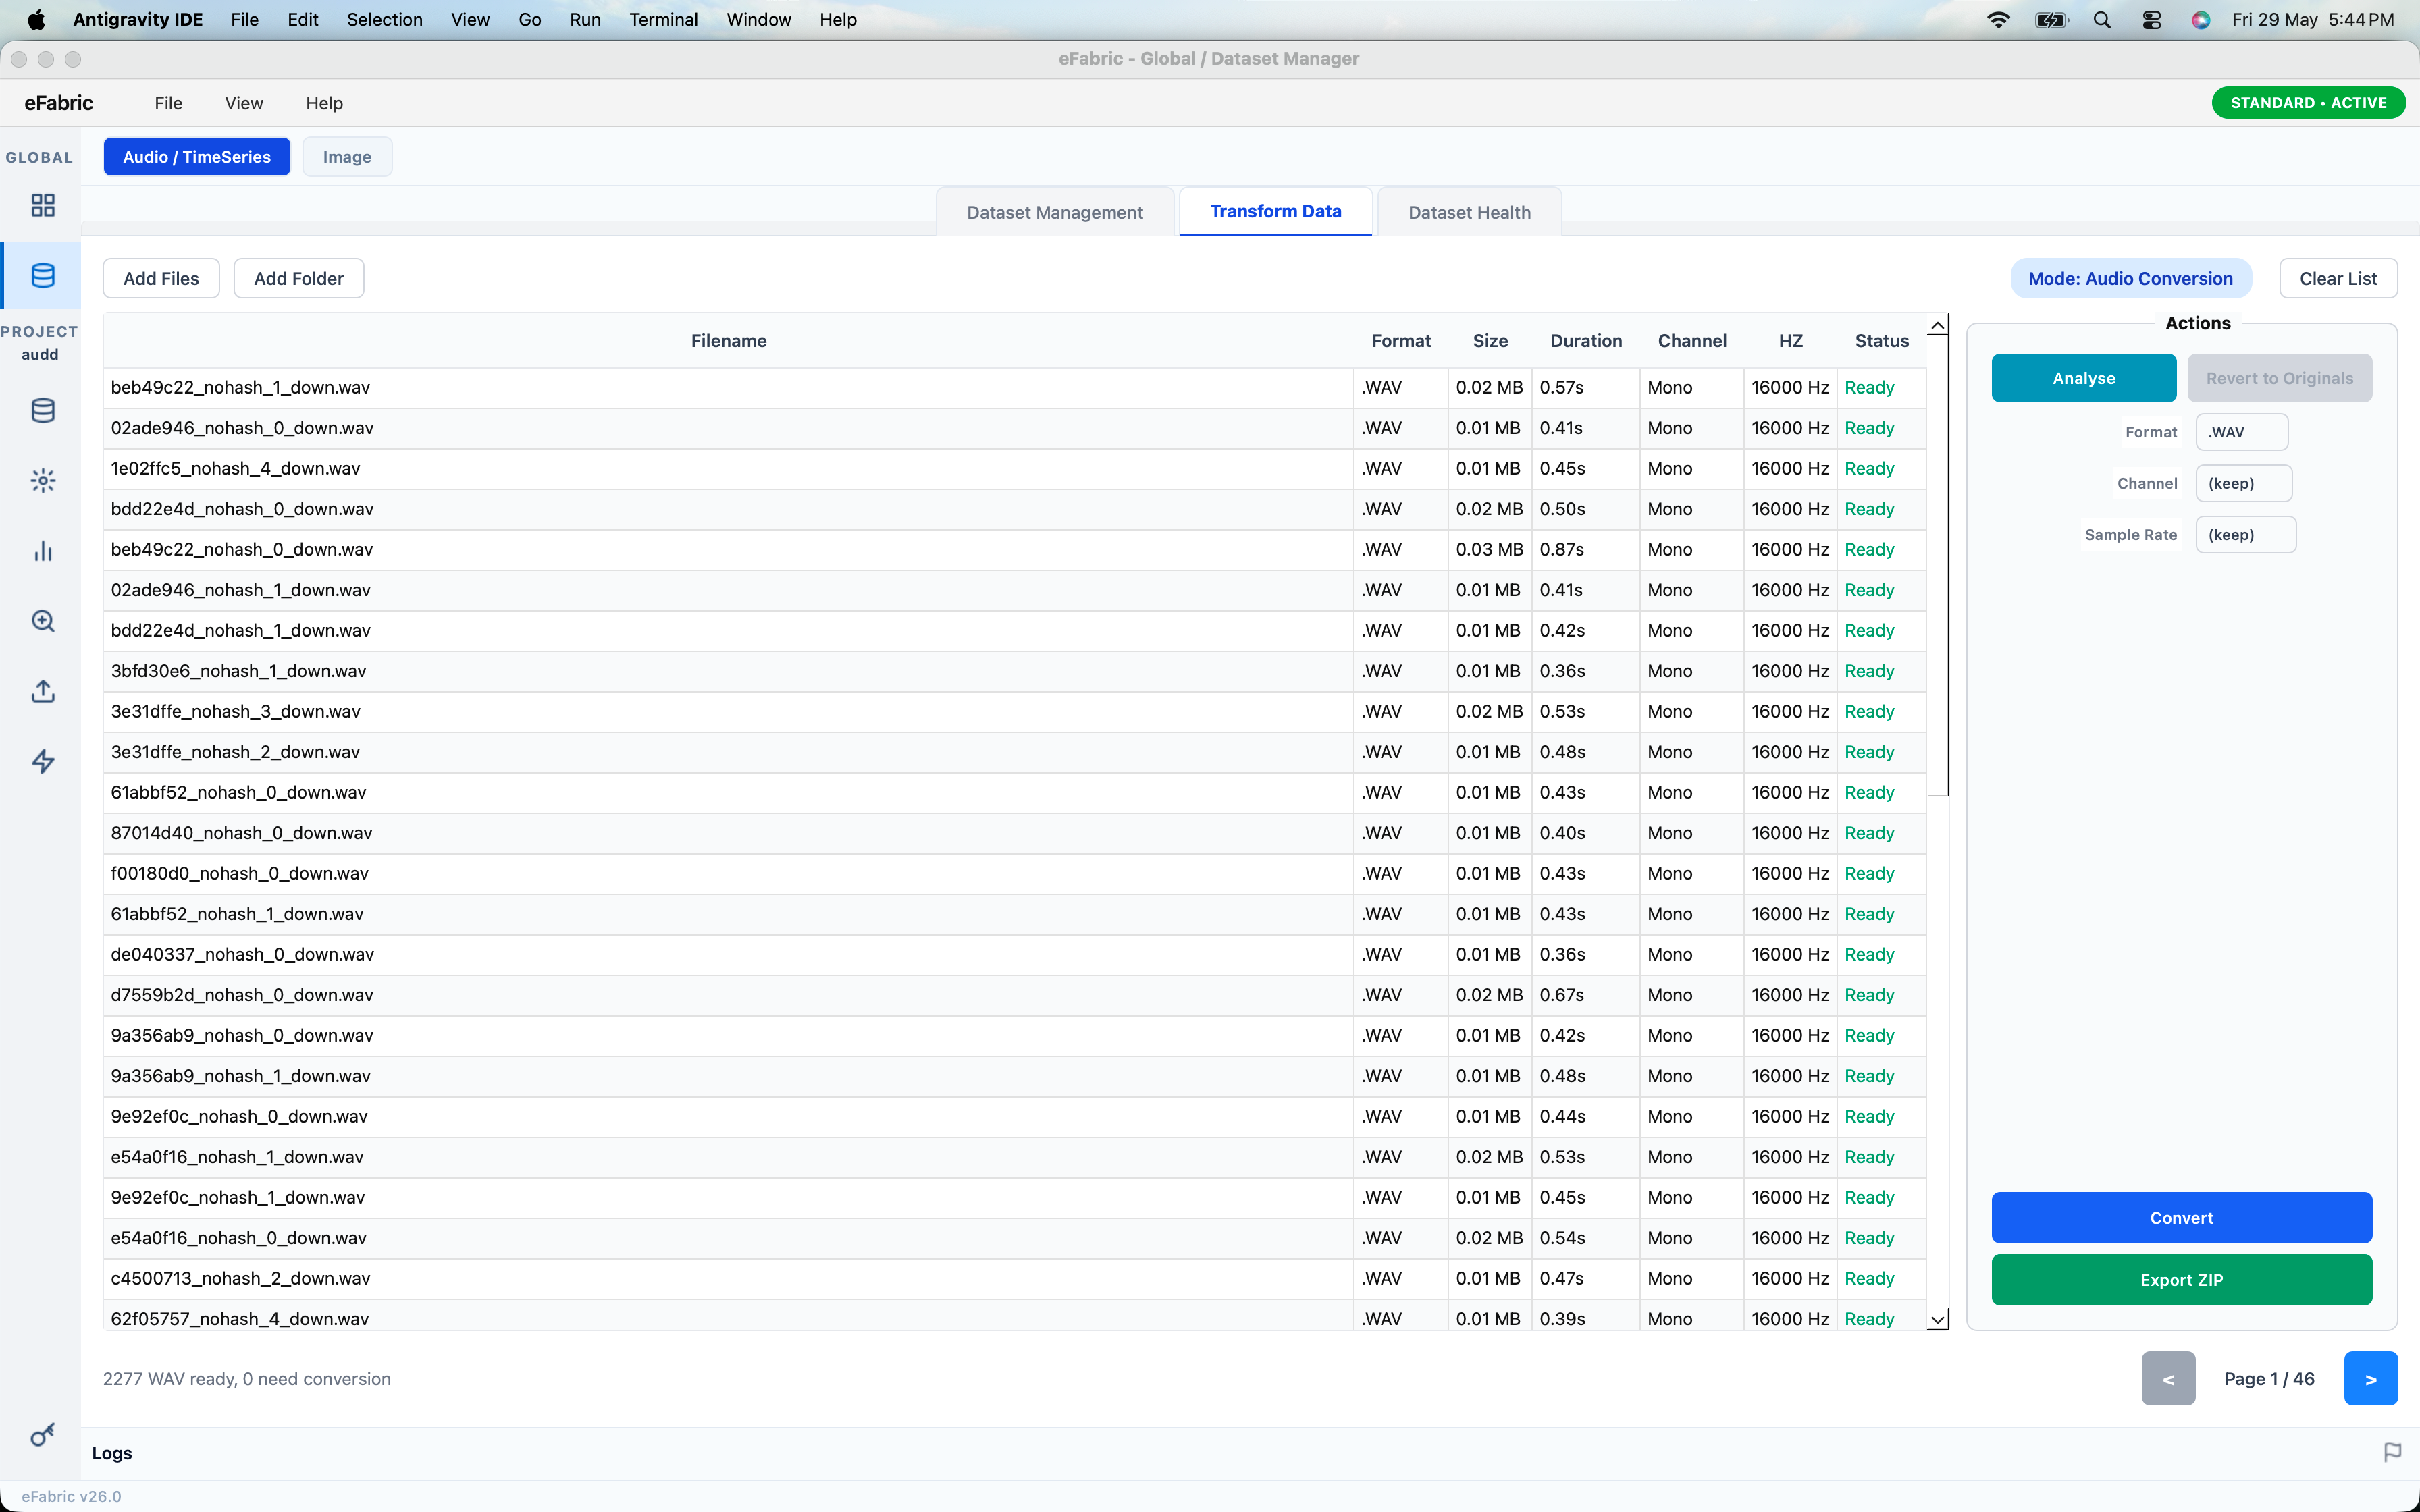Start conversion with the Convert button
Viewport: 2420px width, 1512px height.
point(2181,1217)
